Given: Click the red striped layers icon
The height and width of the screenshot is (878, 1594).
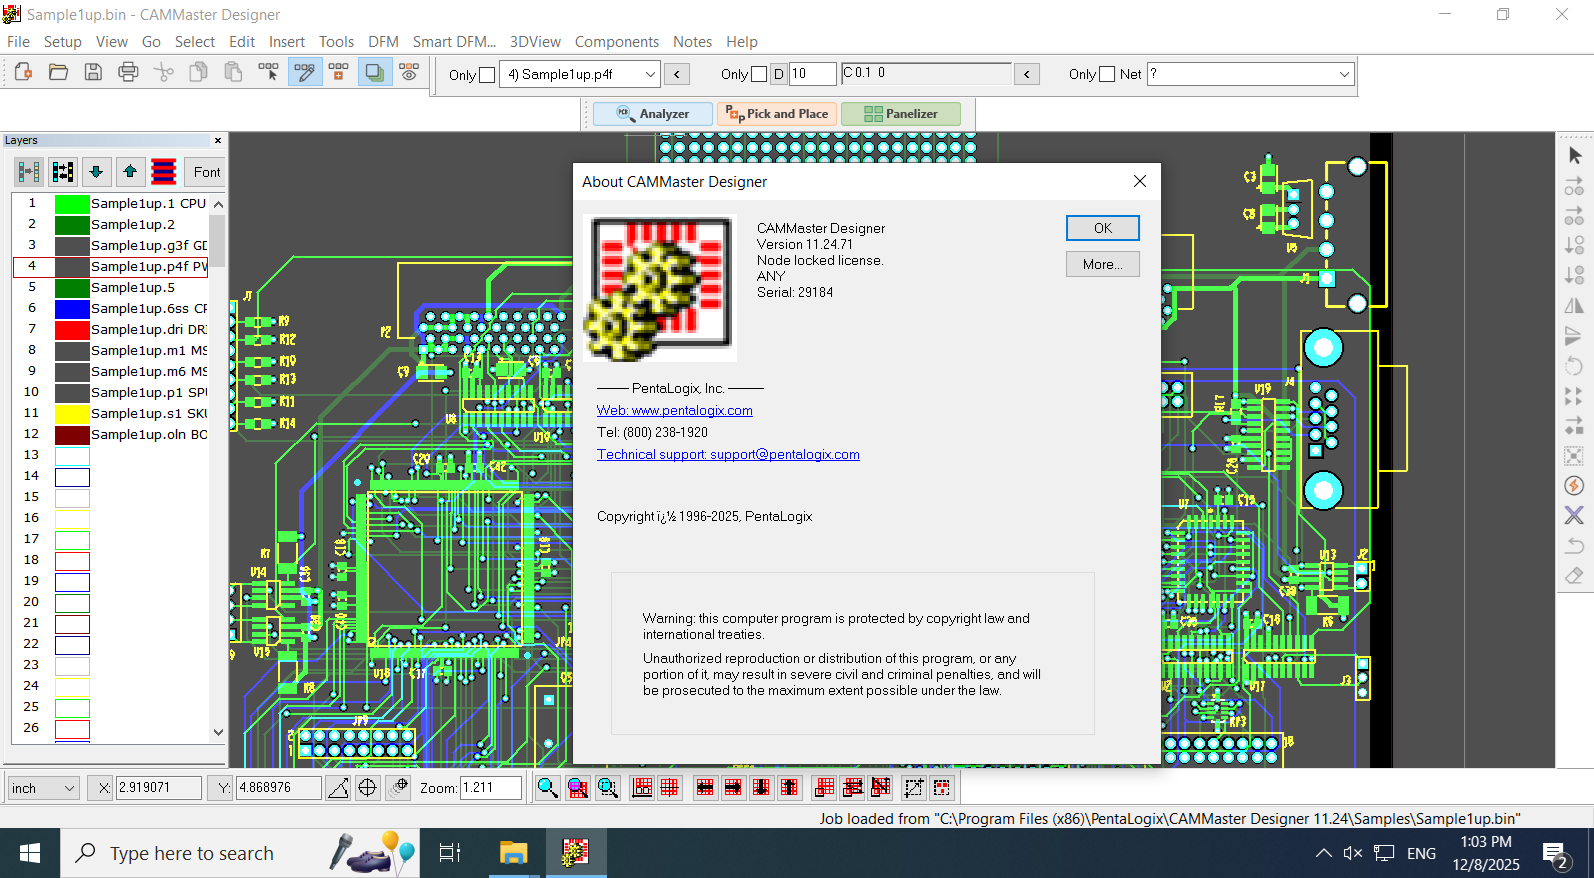Looking at the screenshot, I should 164,172.
